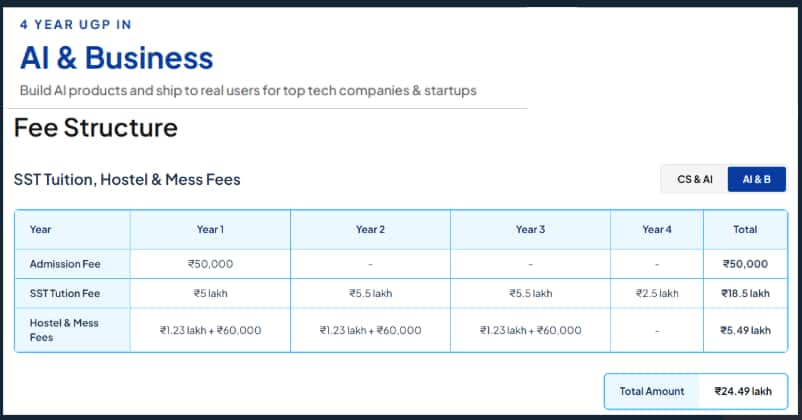Select the SST Tution Fee row label

point(65,294)
